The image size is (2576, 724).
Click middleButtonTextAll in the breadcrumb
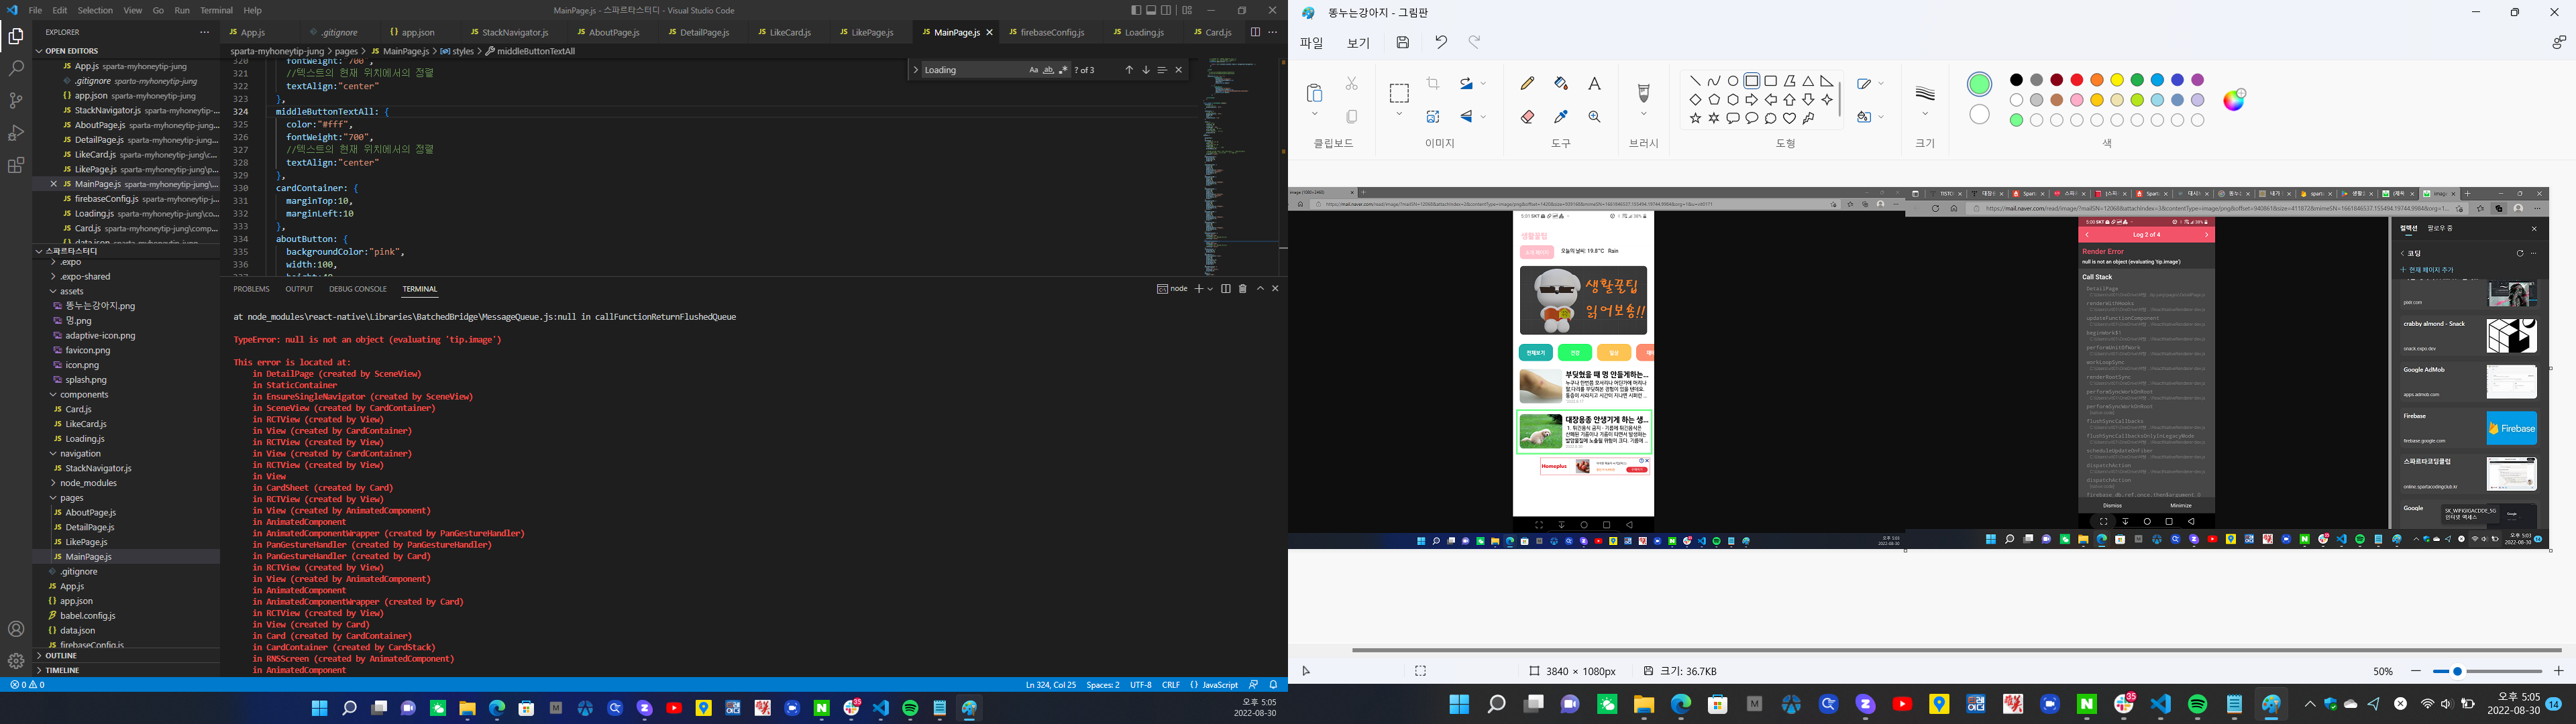click(536, 51)
